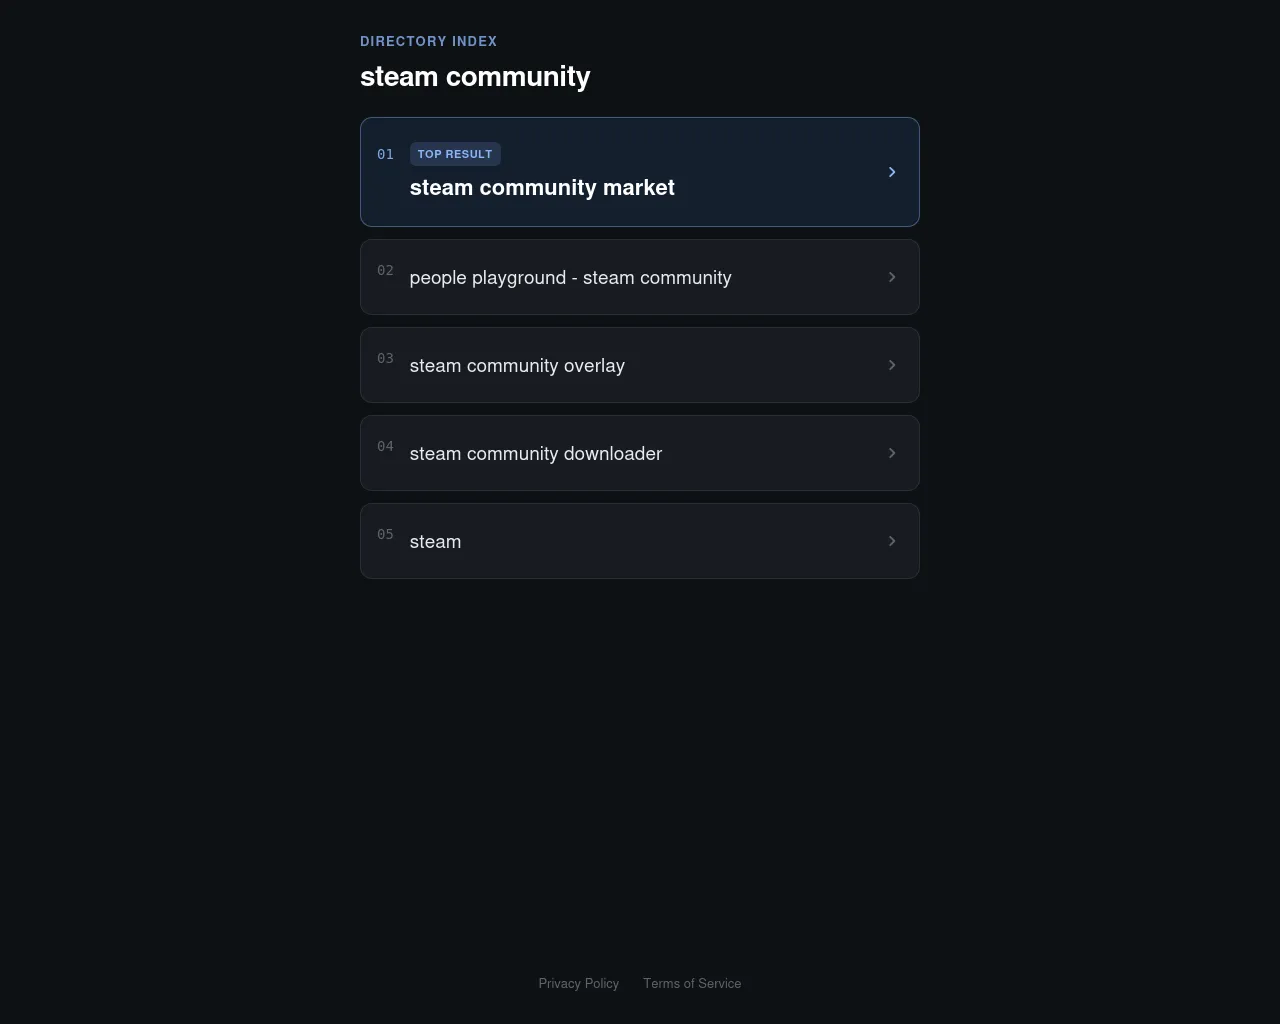This screenshot has width=1280, height=1024.
Task: Click the 03 index number
Action: (x=385, y=358)
